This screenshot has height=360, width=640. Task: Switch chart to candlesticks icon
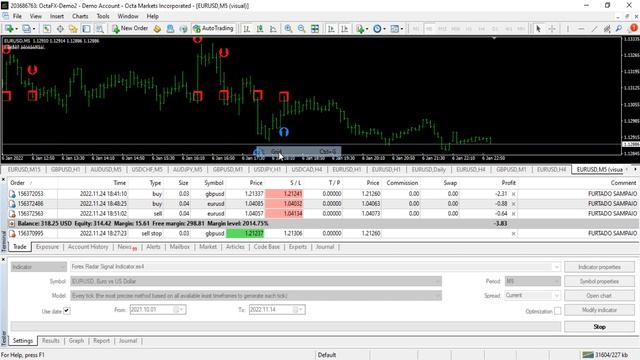coord(260,29)
